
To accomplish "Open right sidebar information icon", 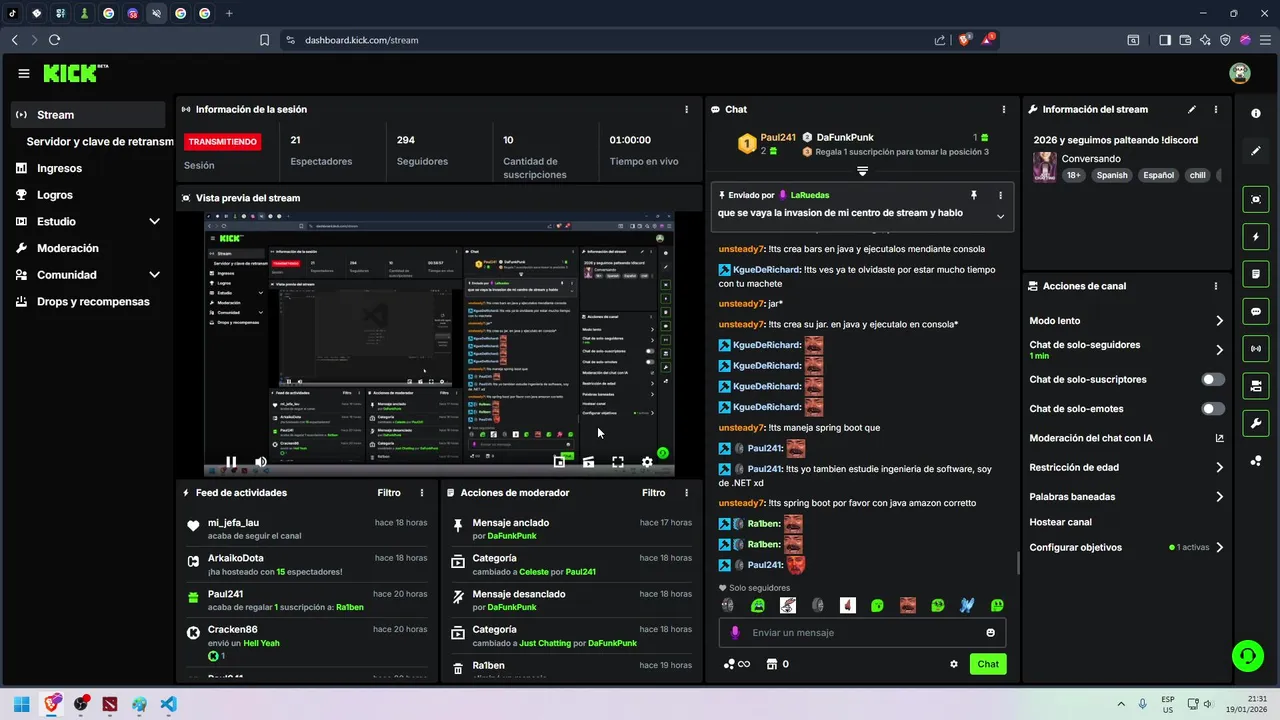I will pos(1256,113).
